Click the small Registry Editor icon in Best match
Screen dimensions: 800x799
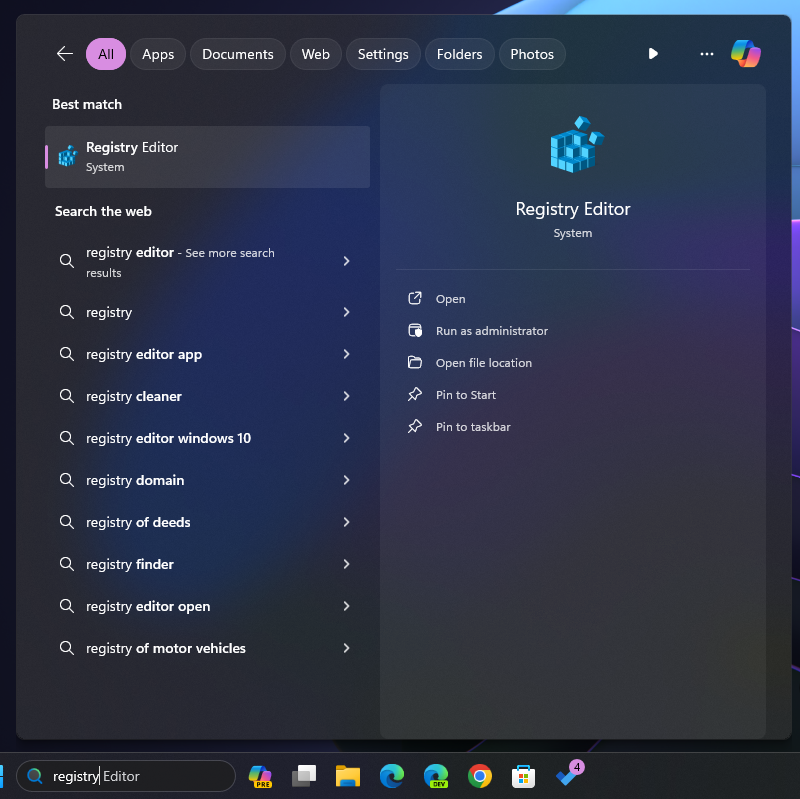(x=67, y=156)
